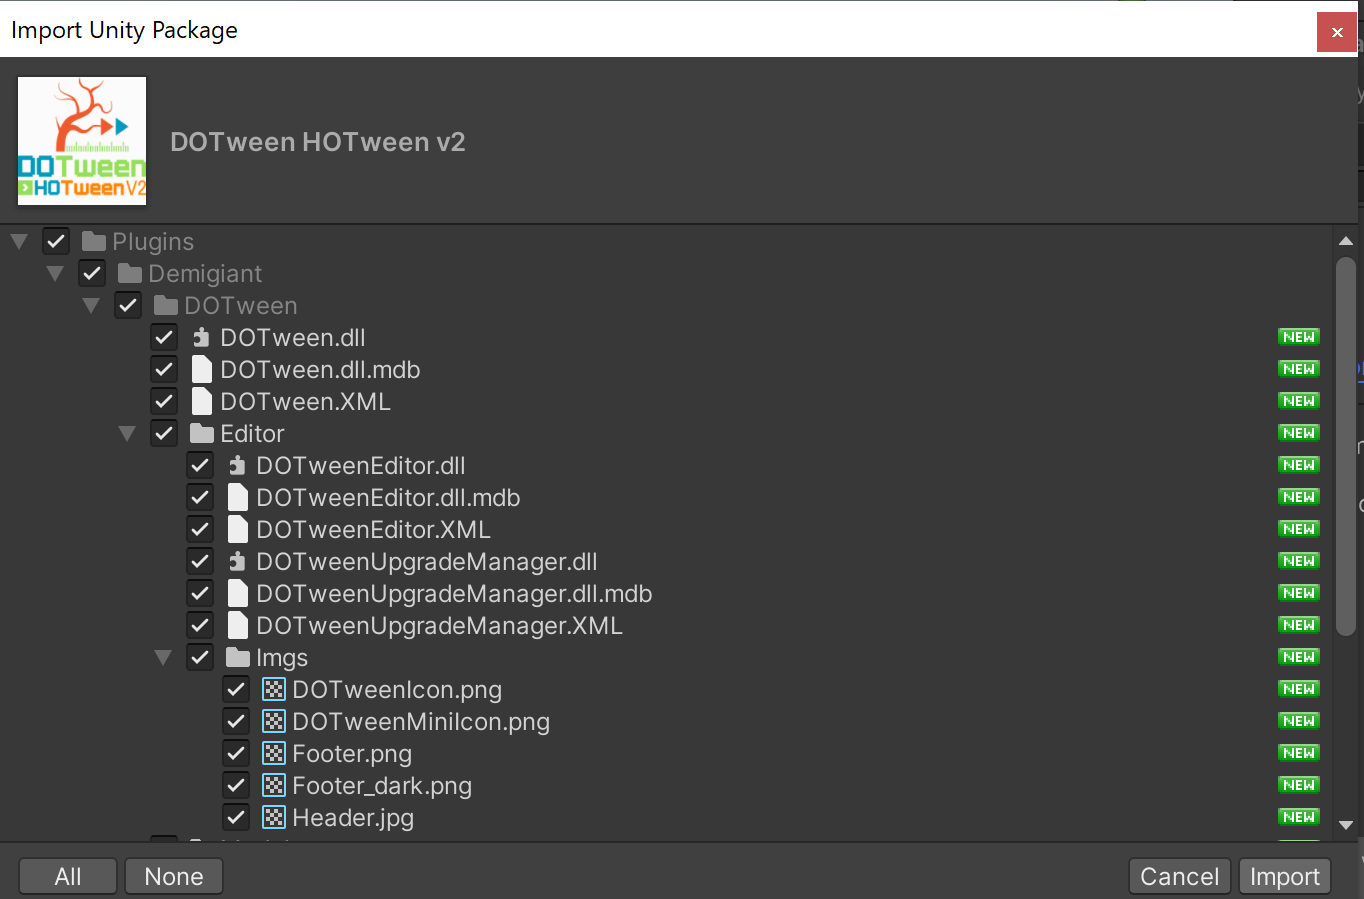Screen dimensions: 1364x899
Task: Click the DOTweenEditor.dll assembly icon
Action: tap(237, 465)
